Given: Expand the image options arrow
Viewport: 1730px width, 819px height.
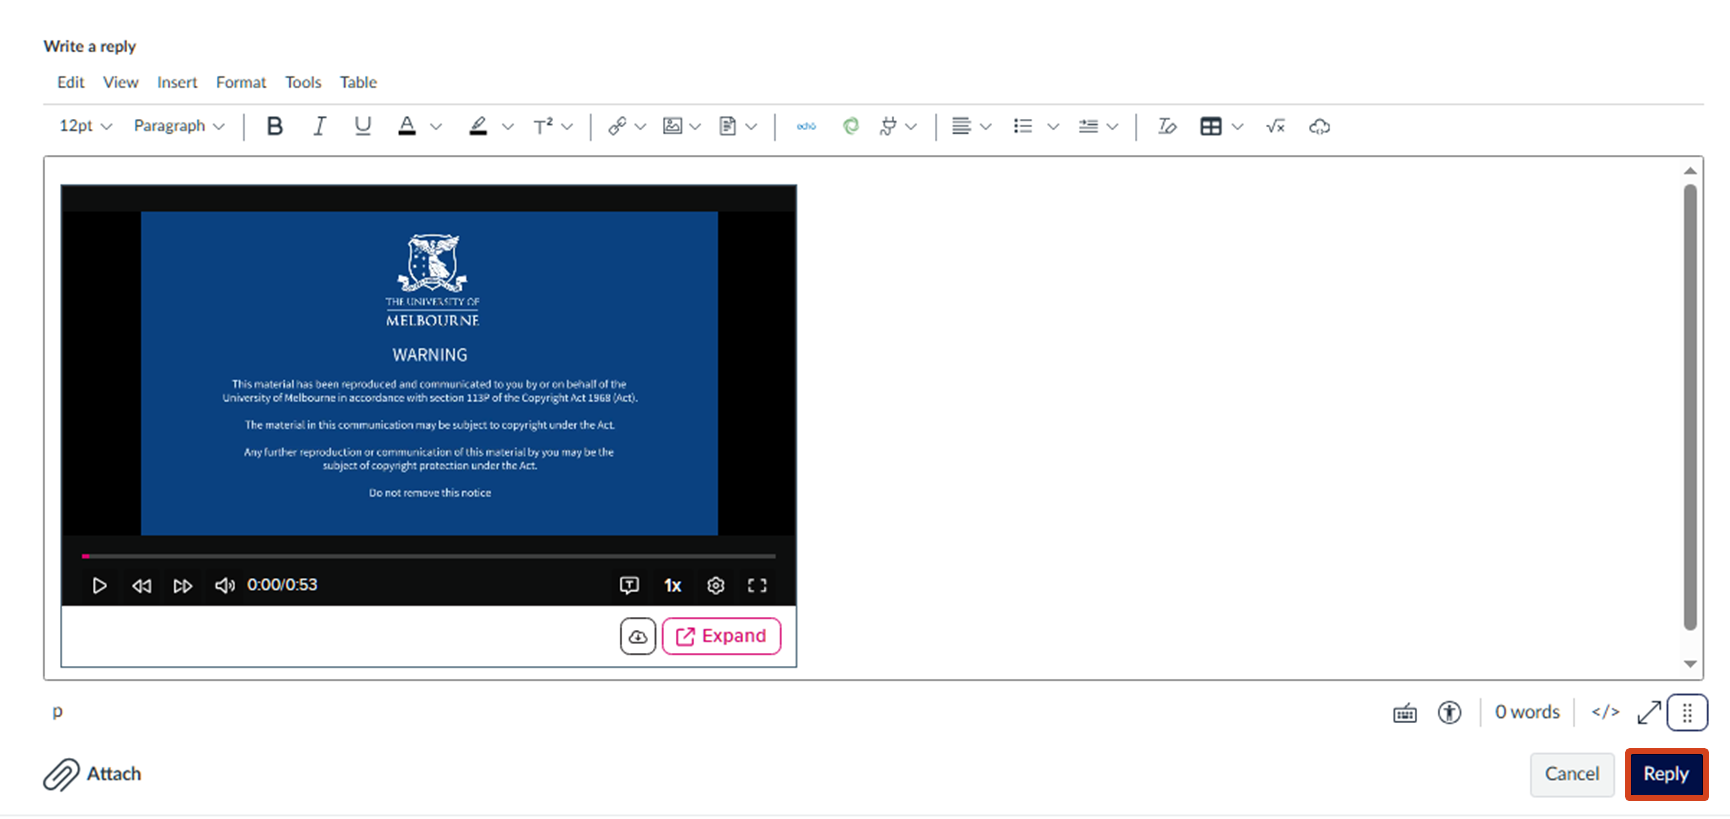Looking at the screenshot, I should tap(695, 126).
